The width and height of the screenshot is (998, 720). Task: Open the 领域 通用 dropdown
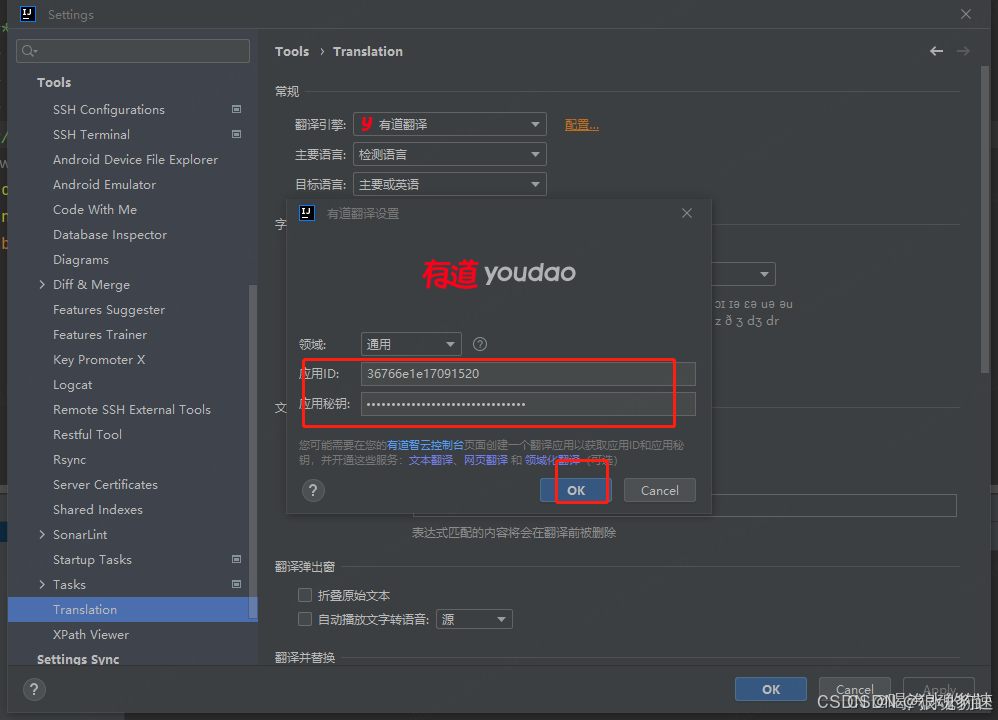411,344
